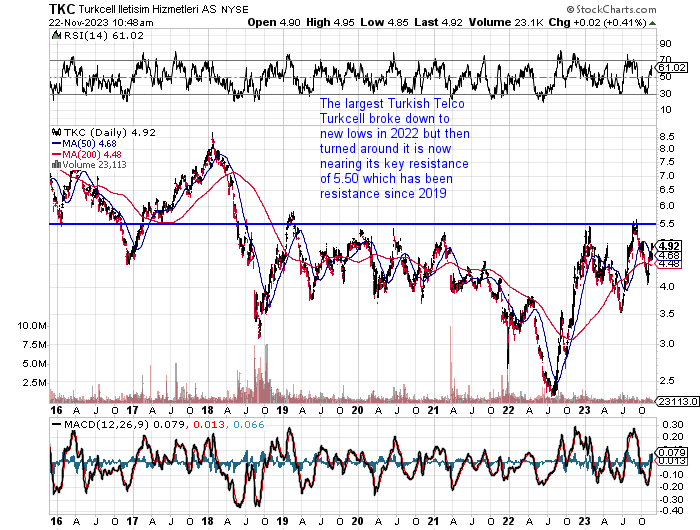Click annotation line 'resistance since 2019'
Screen dimensions: 700x530
point(383,193)
